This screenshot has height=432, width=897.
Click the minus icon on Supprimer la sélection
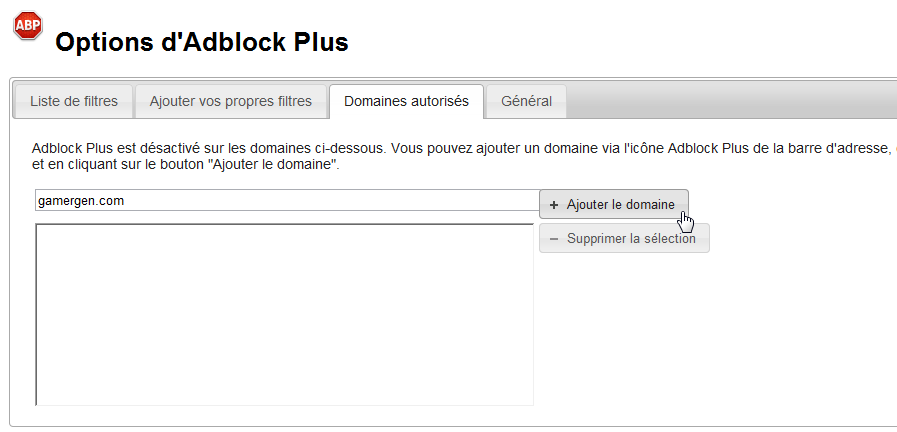pyautogui.click(x=554, y=239)
